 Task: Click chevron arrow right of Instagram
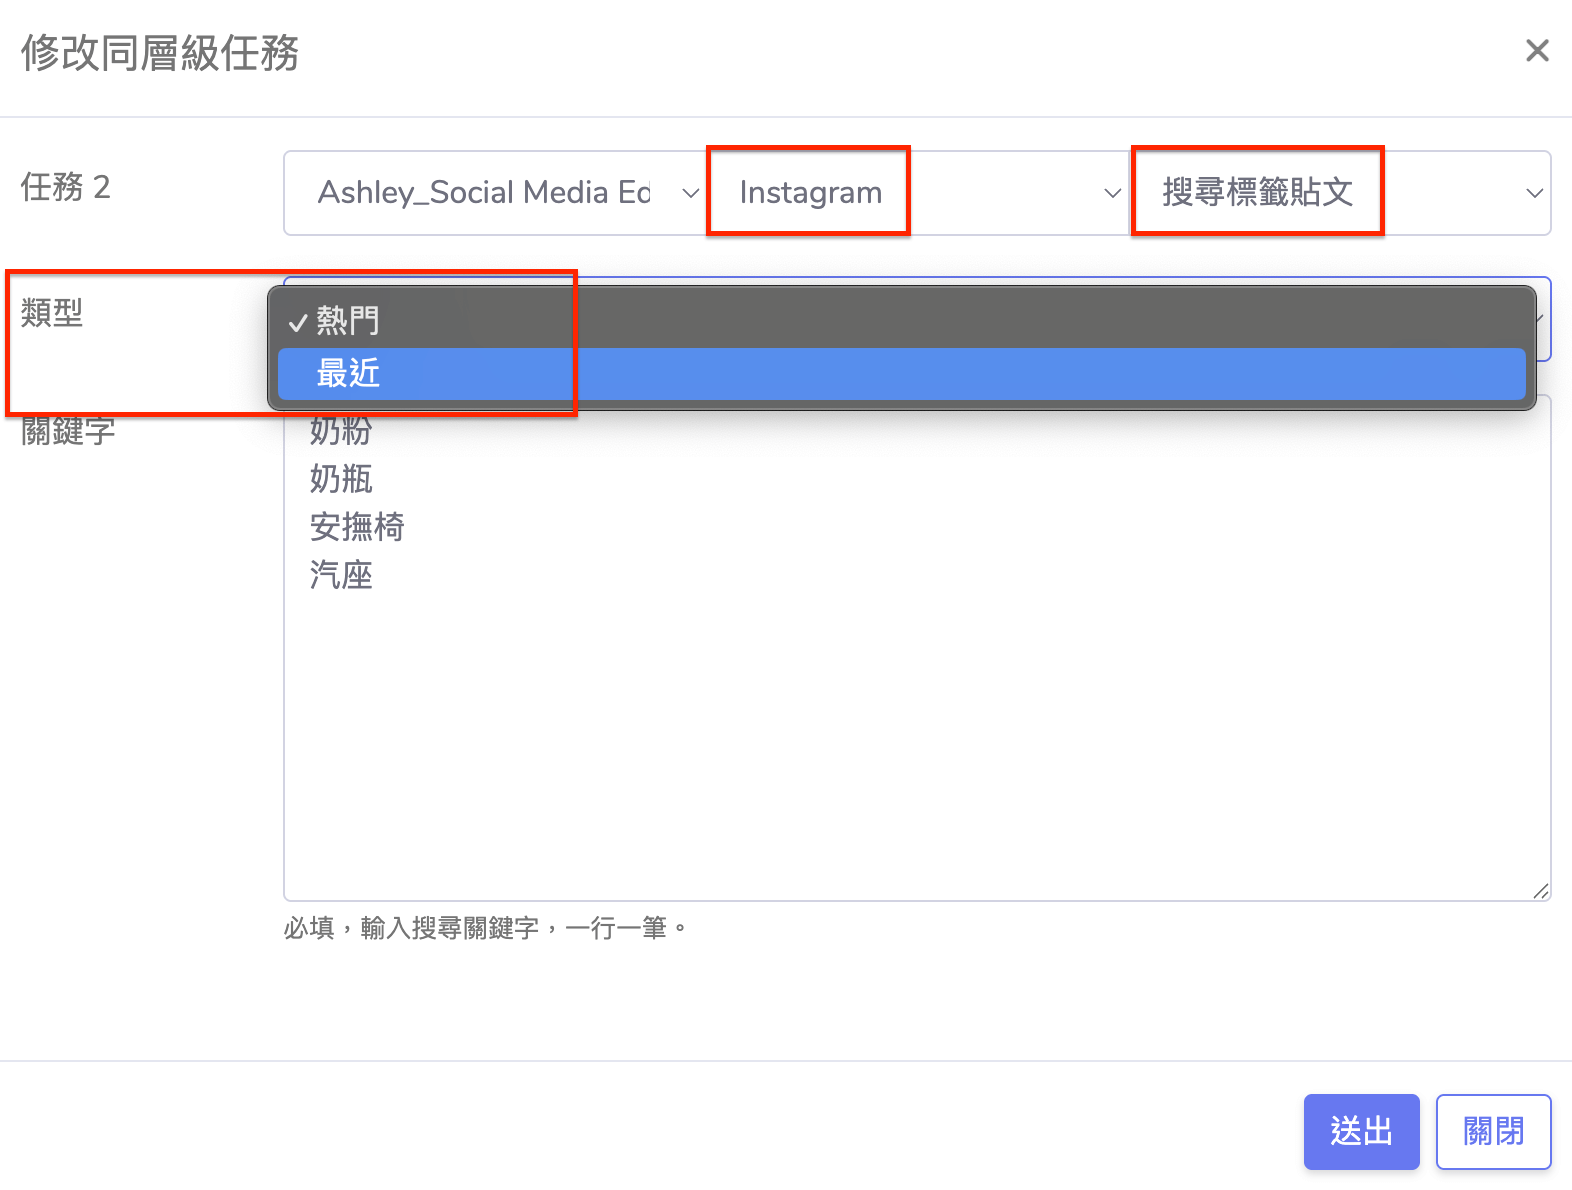click(1112, 193)
